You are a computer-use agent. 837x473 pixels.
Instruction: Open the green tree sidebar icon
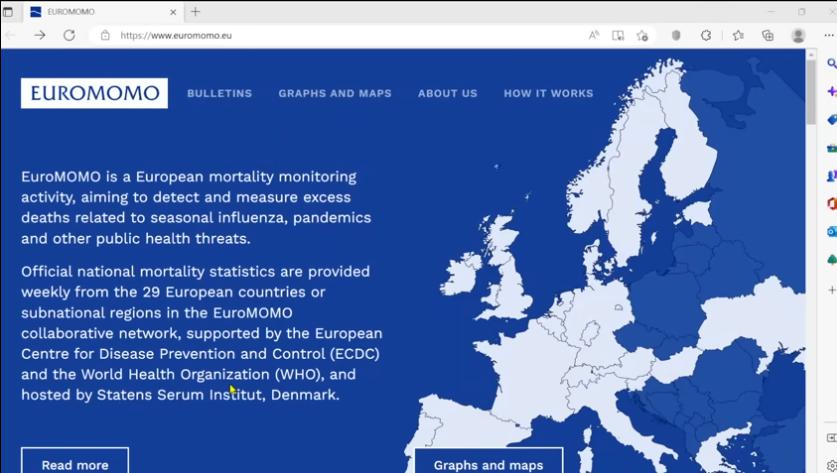point(832,259)
